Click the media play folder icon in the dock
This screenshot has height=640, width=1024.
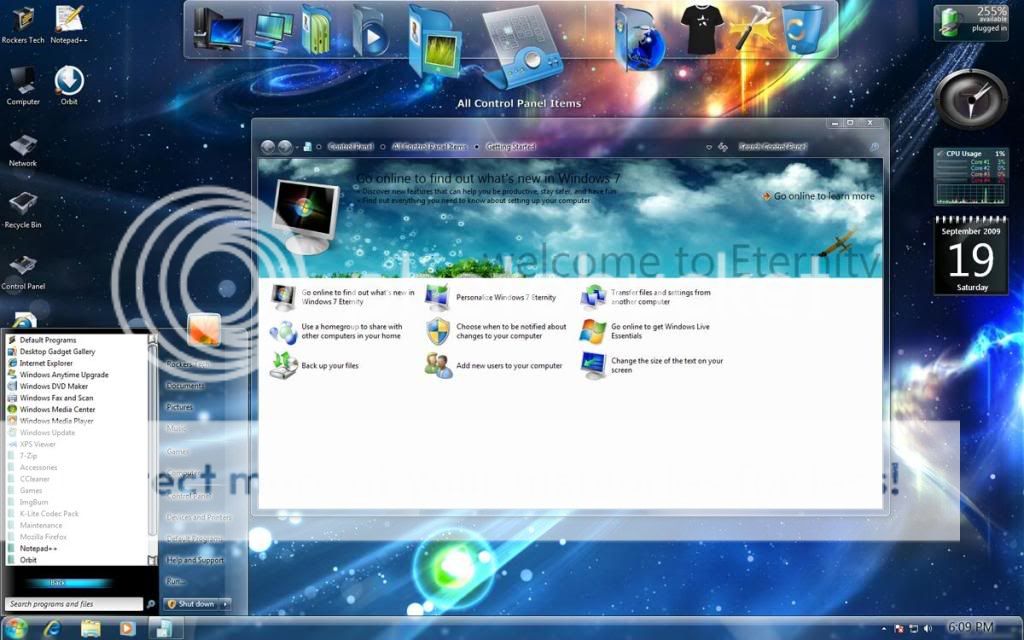click(371, 31)
